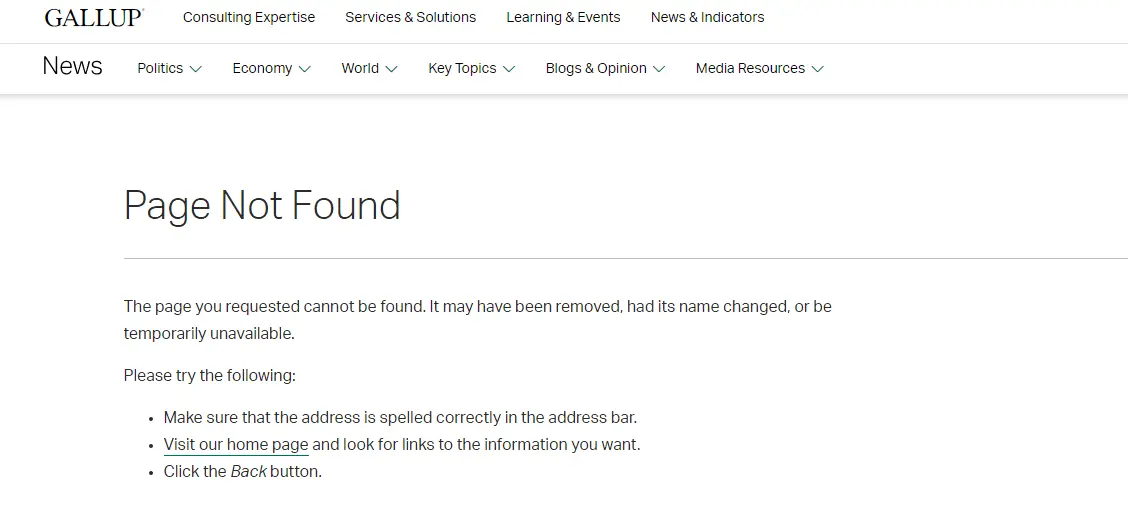The width and height of the screenshot is (1128, 511).
Task: Open Services & Solutions menu item
Action: pos(411,17)
